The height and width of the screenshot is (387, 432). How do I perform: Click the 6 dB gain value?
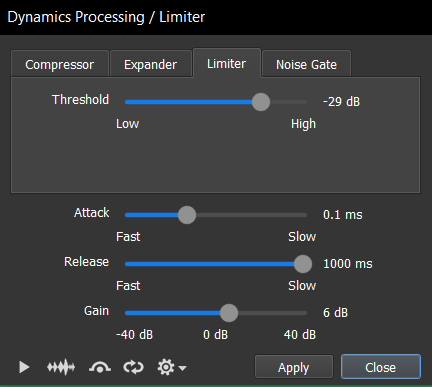pos(335,313)
